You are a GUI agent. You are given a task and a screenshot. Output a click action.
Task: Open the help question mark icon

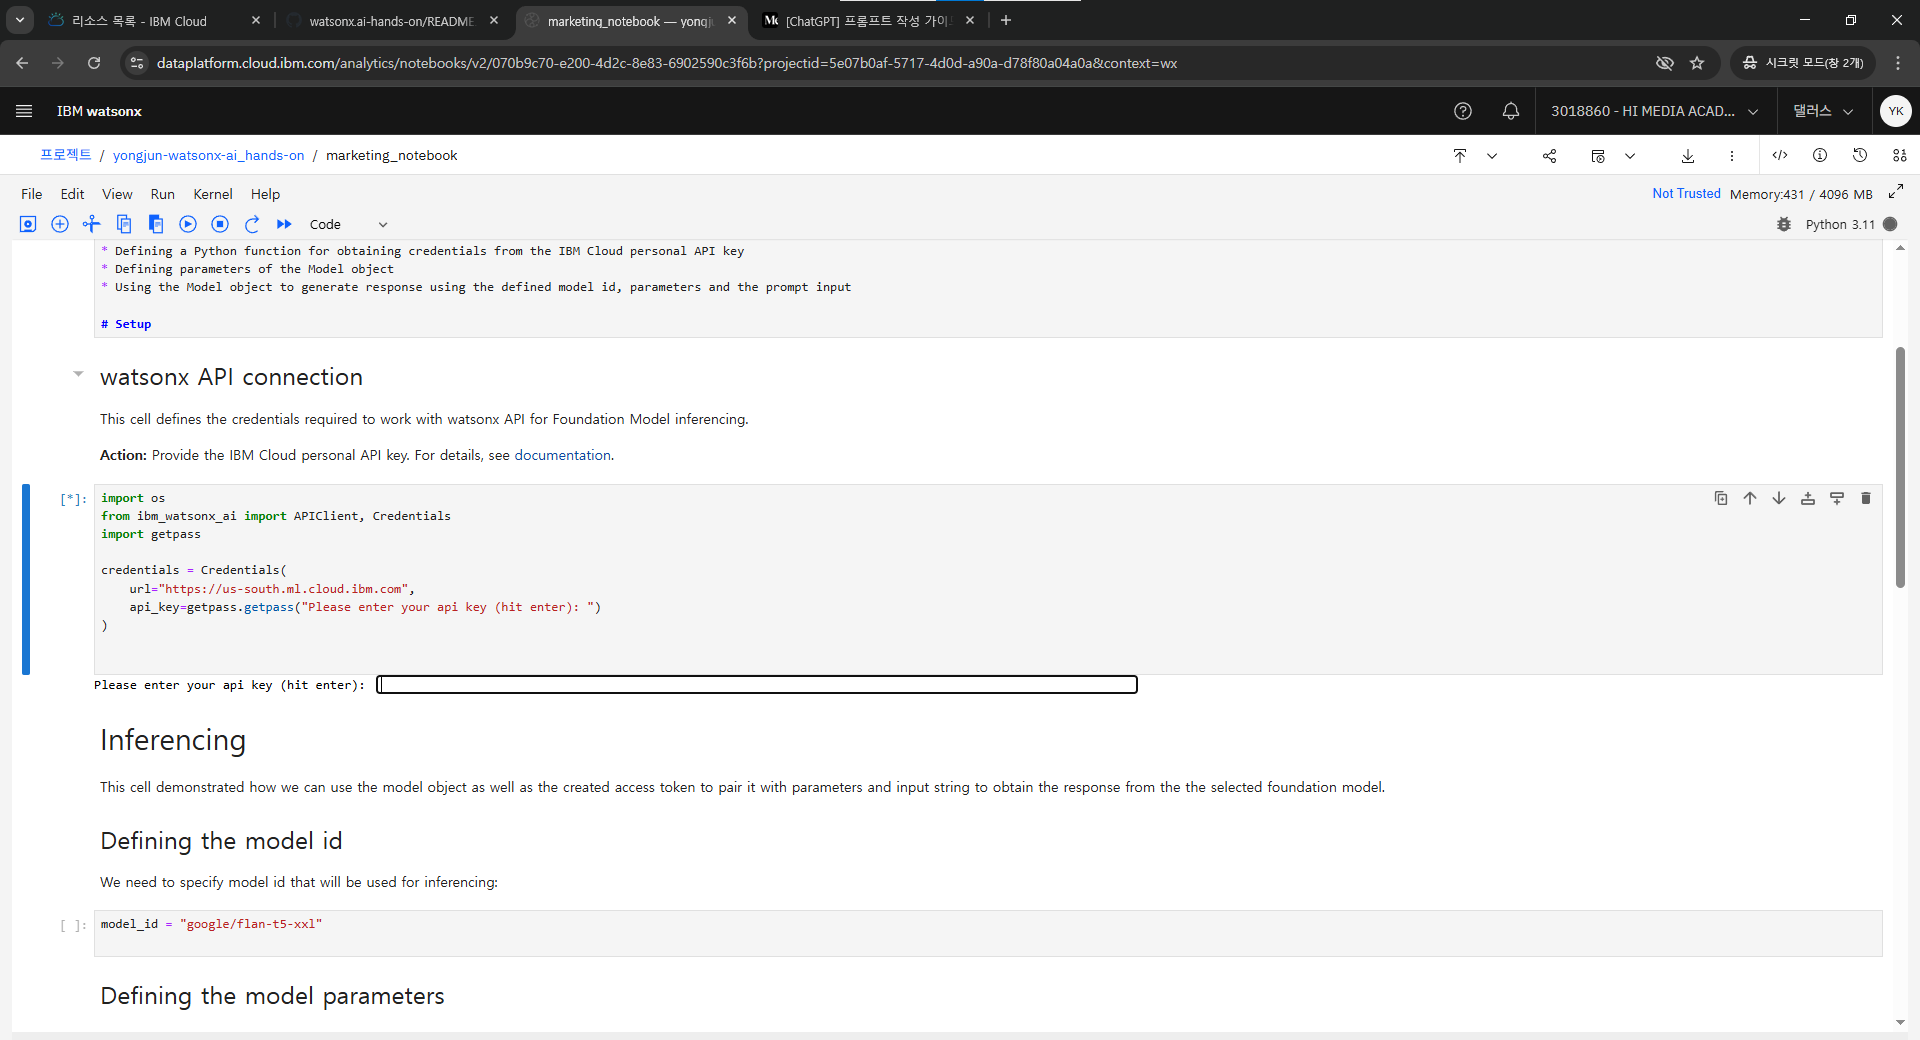coord(1463,111)
